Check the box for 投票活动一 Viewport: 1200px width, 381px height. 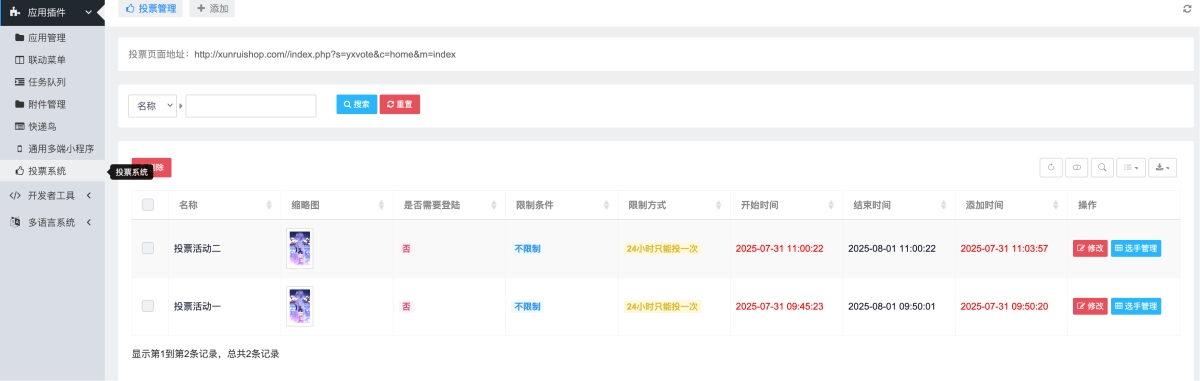pos(148,306)
